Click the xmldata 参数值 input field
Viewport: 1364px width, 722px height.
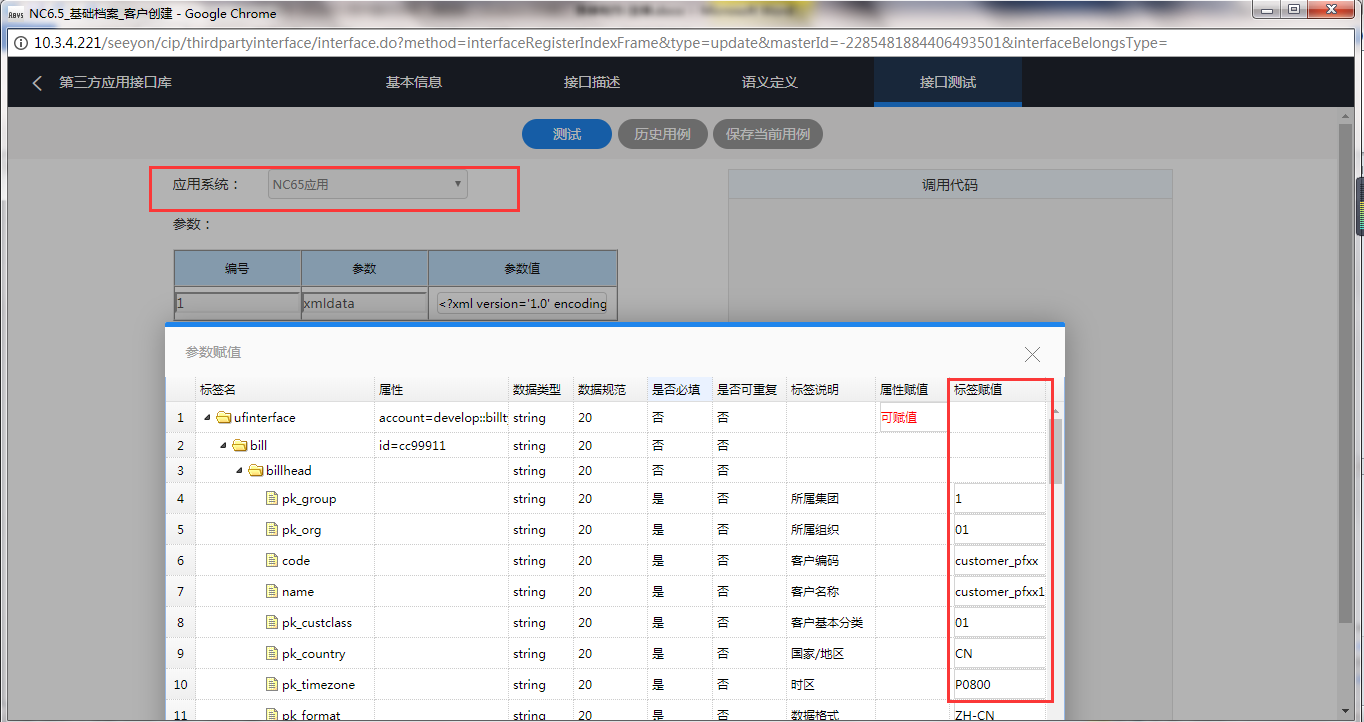click(522, 304)
